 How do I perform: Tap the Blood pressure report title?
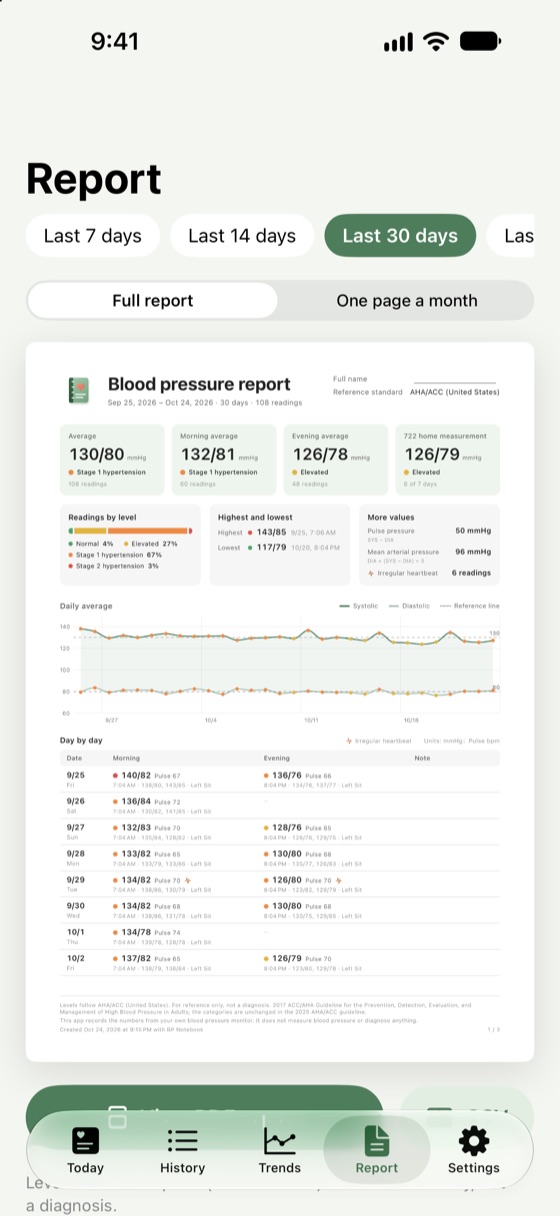pyautogui.click(x=199, y=384)
